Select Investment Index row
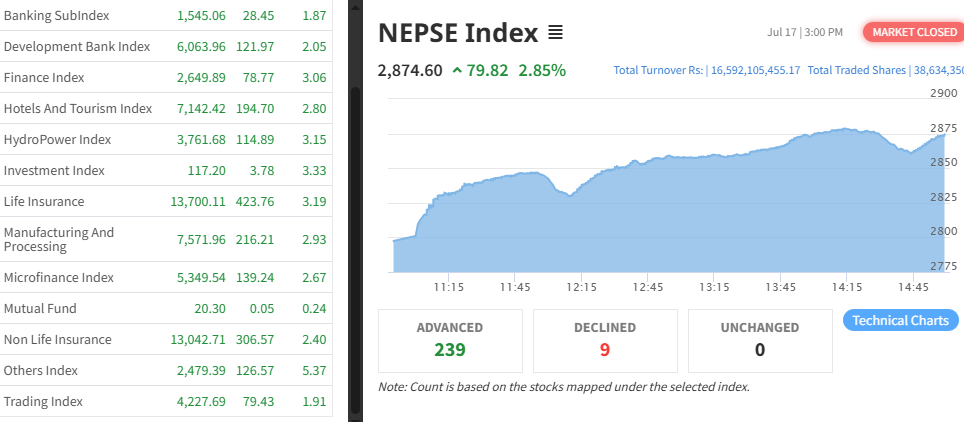964x422 pixels. pyautogui.click(x=54, y=171)
